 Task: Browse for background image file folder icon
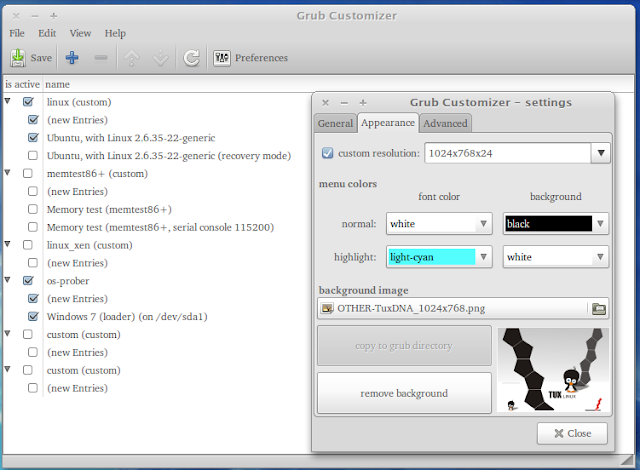(598, 308)
